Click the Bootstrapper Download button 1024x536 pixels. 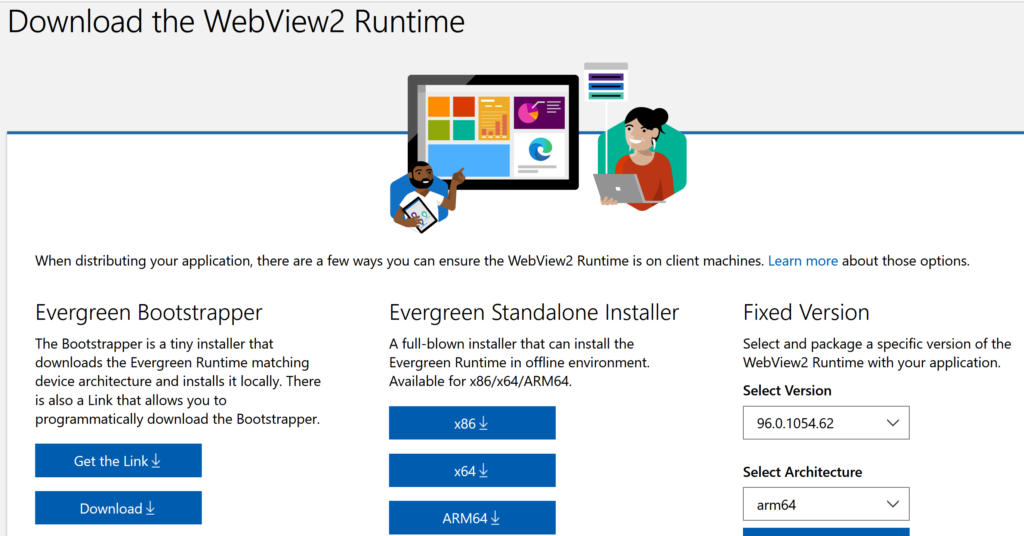coord(118,508)
